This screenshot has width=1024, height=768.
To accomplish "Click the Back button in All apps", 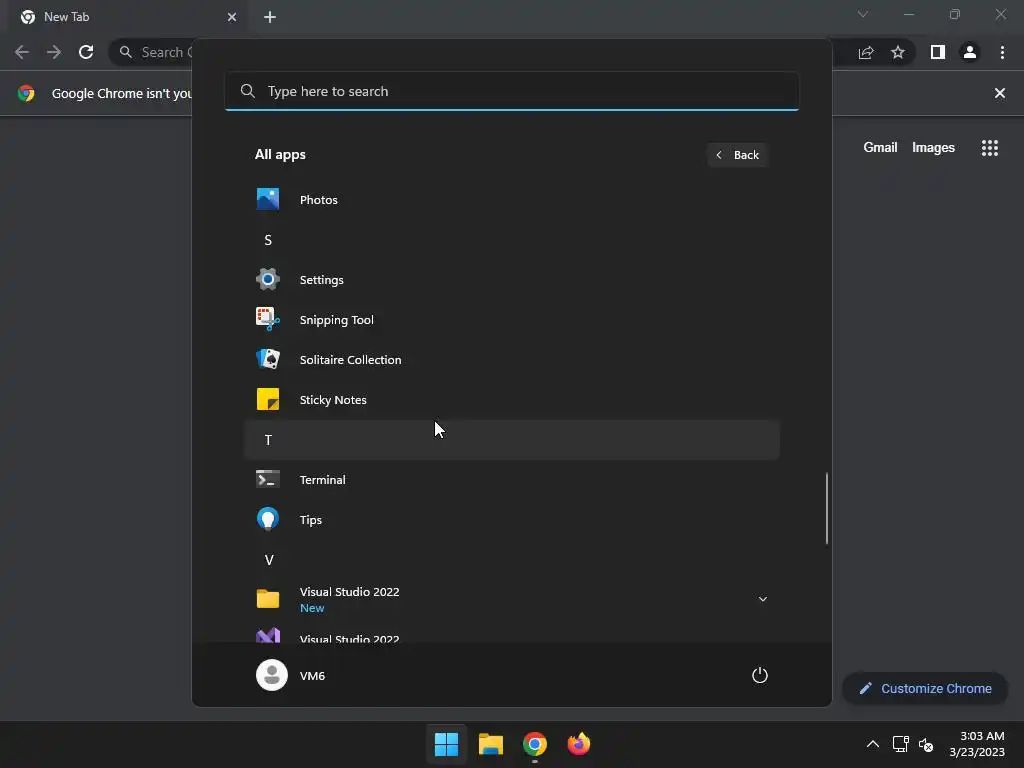I will [737, 155].
